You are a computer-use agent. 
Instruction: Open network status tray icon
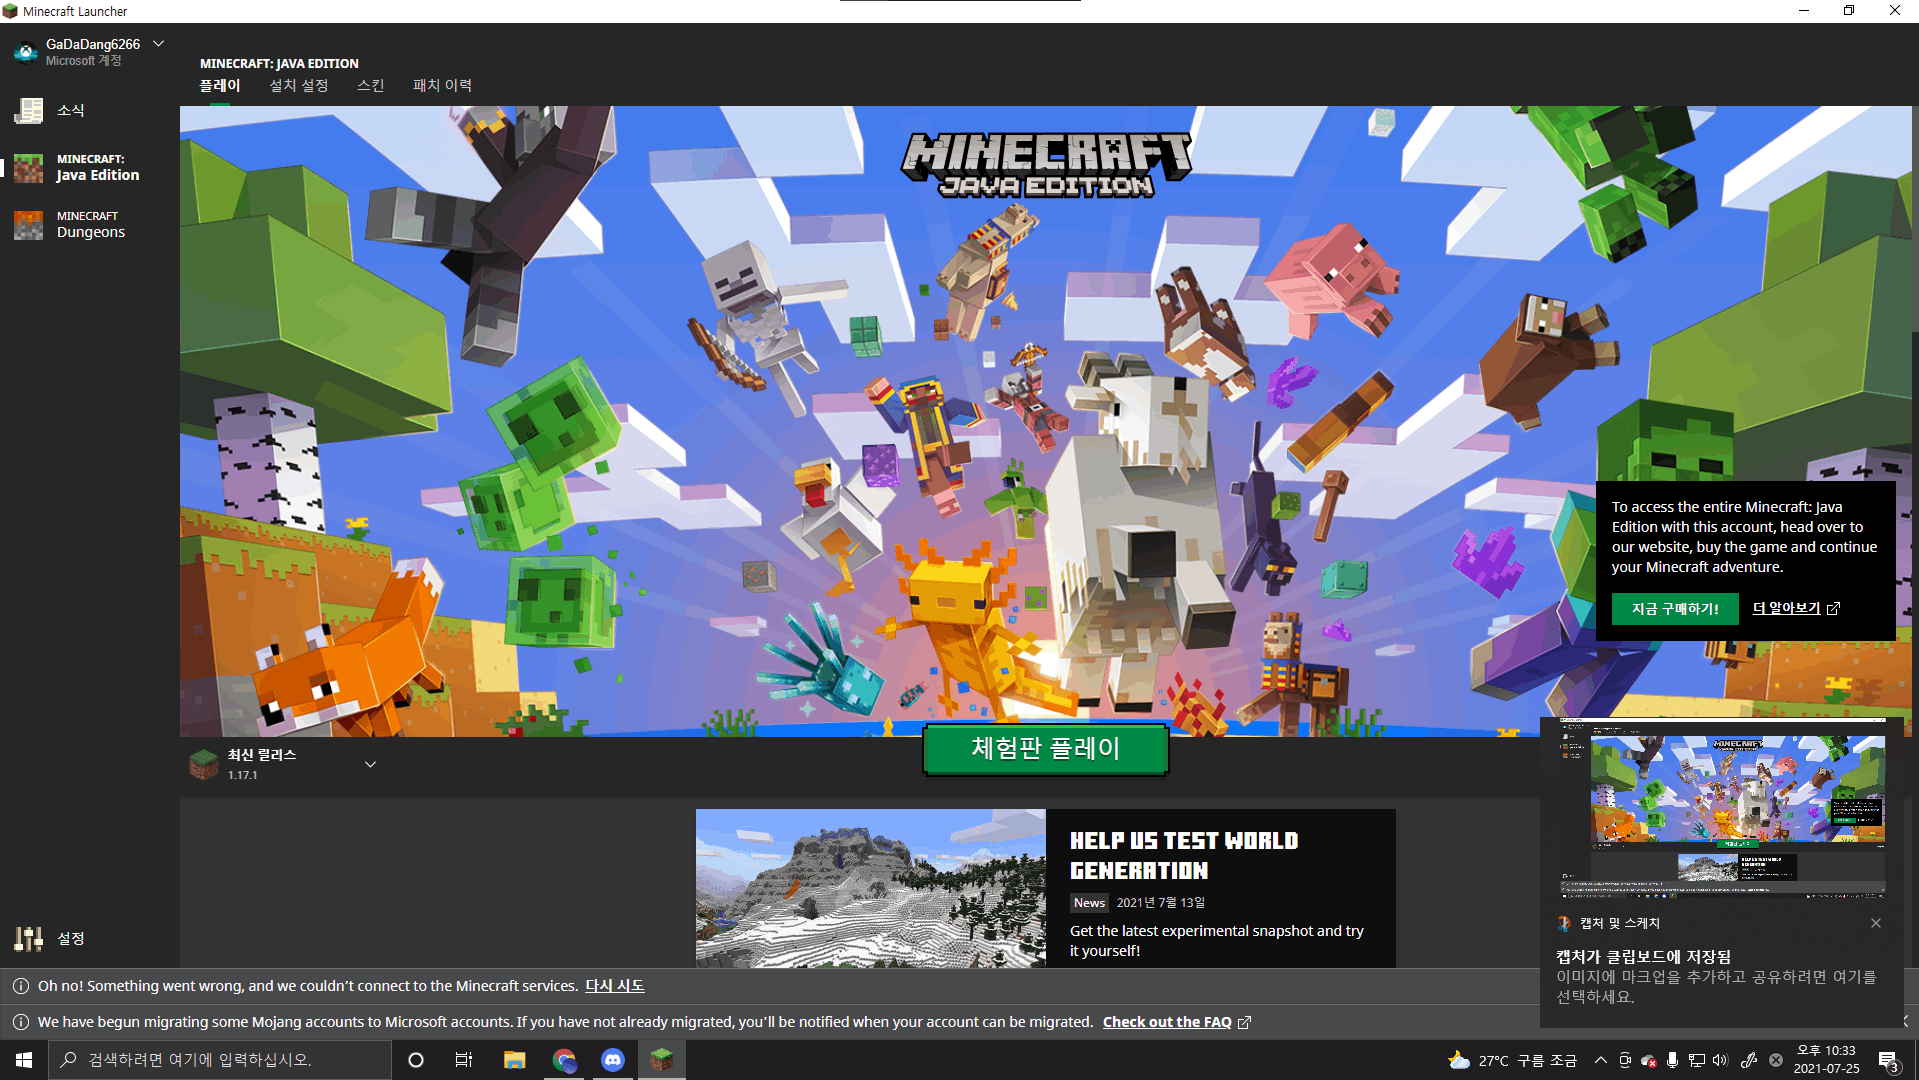1697,1060
